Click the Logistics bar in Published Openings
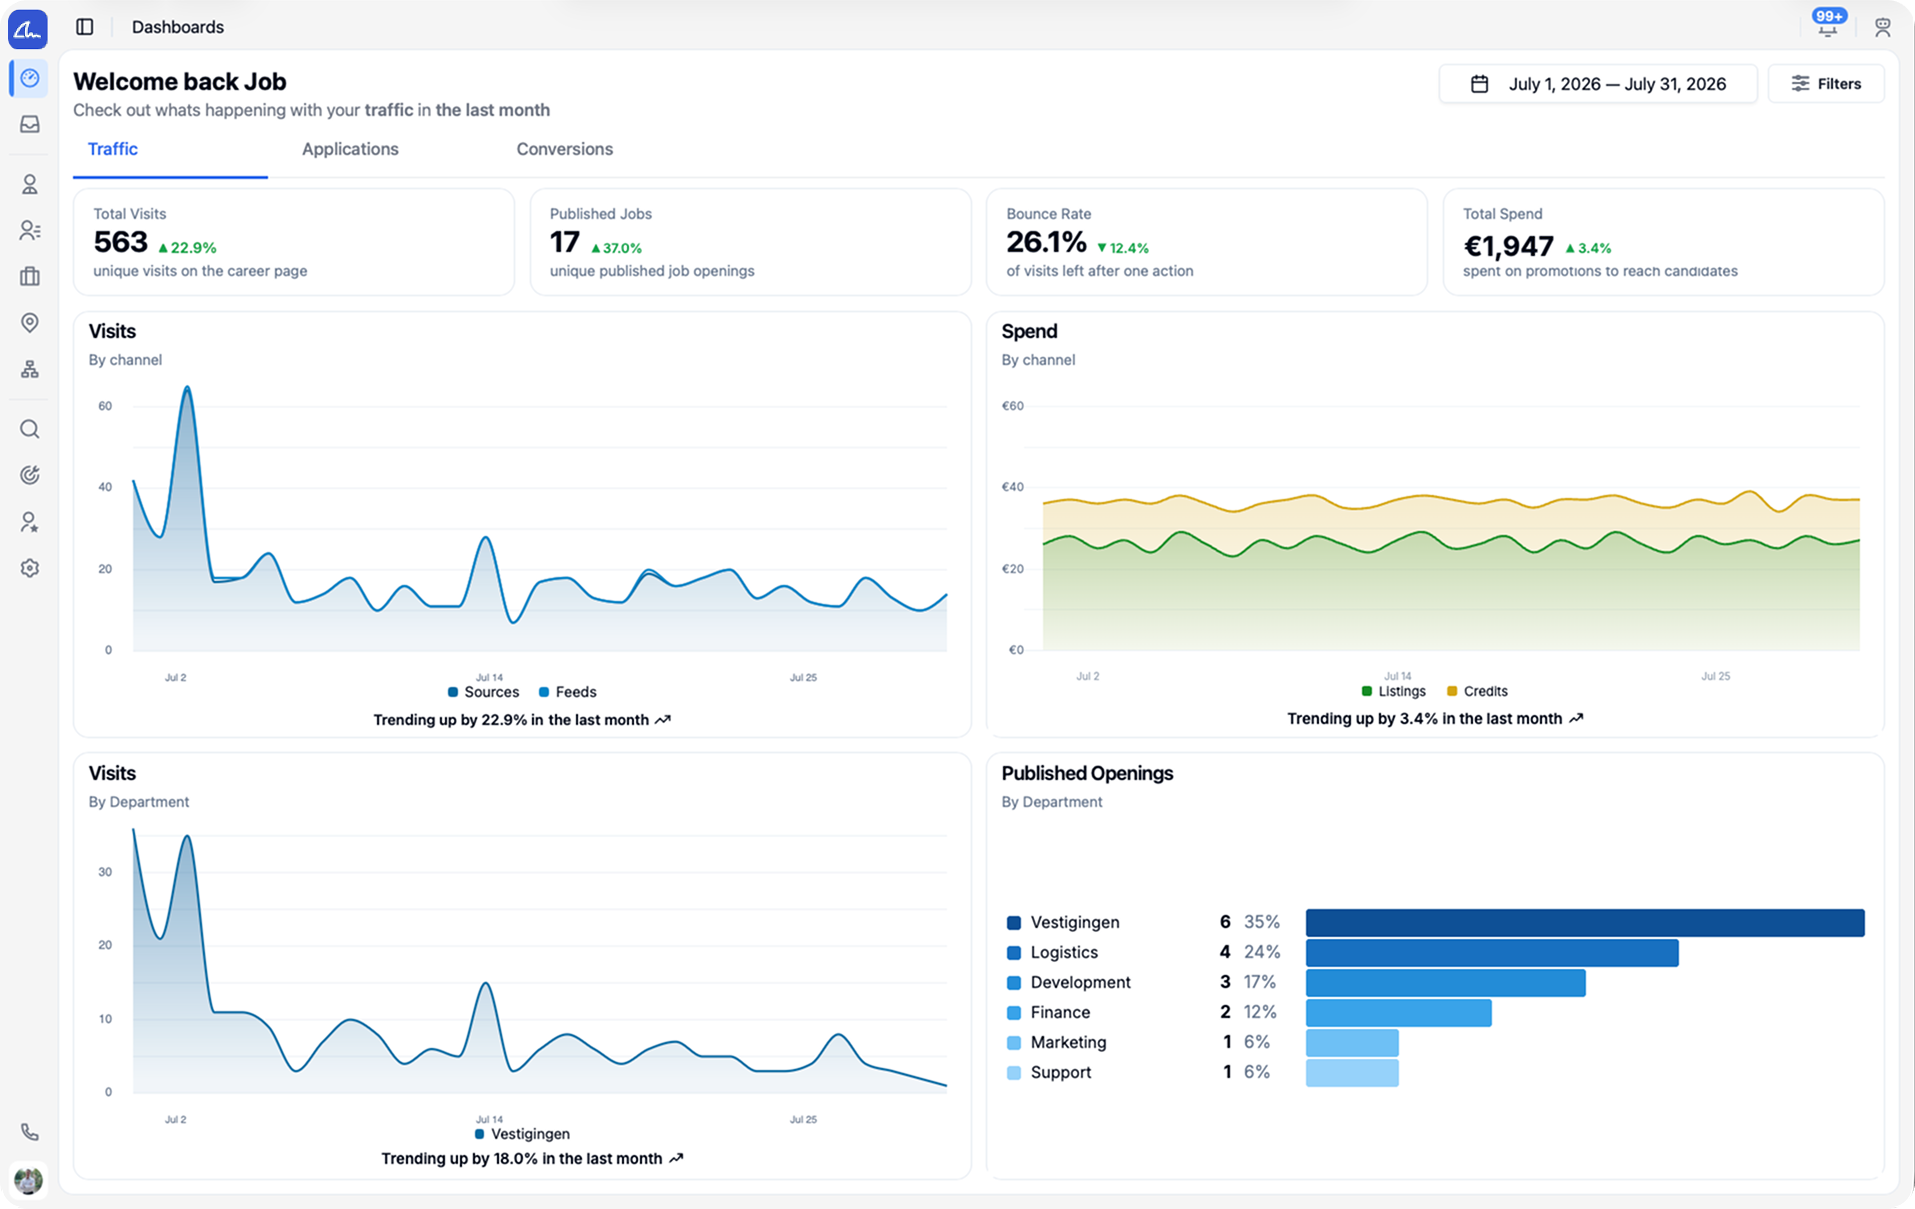Image resolution: width=1915 pixels, height=1209 pixels. coord(1492,953)
